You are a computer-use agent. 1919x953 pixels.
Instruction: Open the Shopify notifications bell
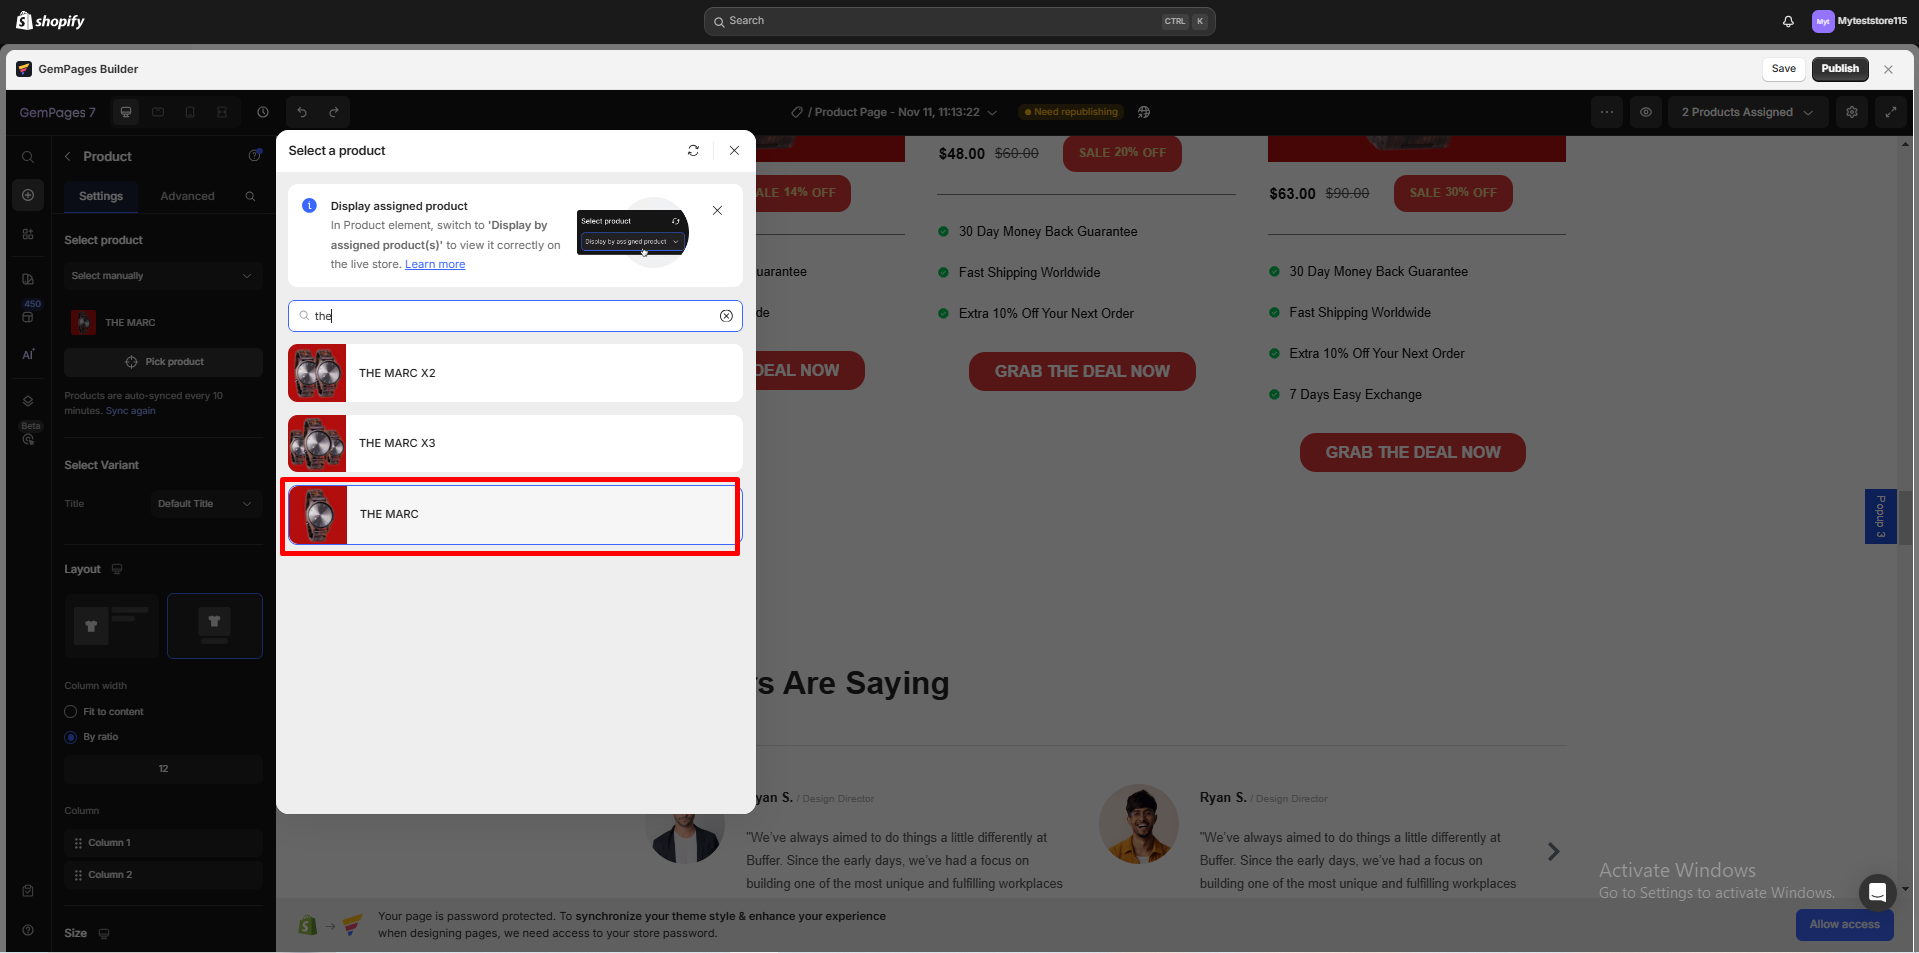1788,21
